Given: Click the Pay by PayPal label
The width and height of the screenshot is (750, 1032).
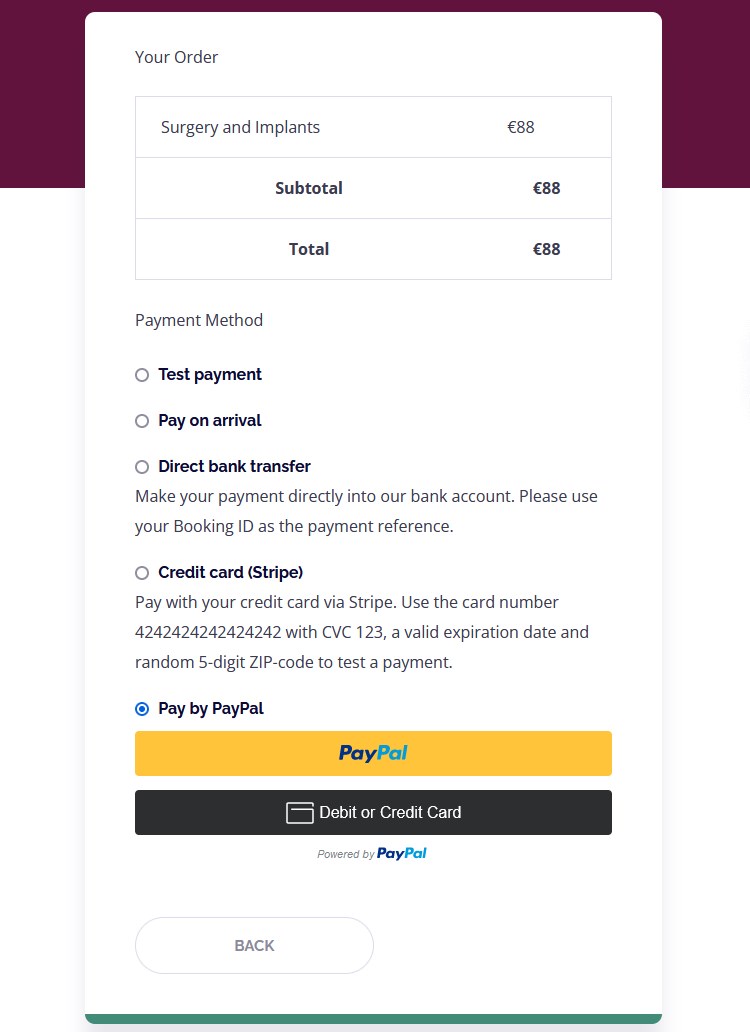Looking at the screenshot, I should tap(211, 709).
